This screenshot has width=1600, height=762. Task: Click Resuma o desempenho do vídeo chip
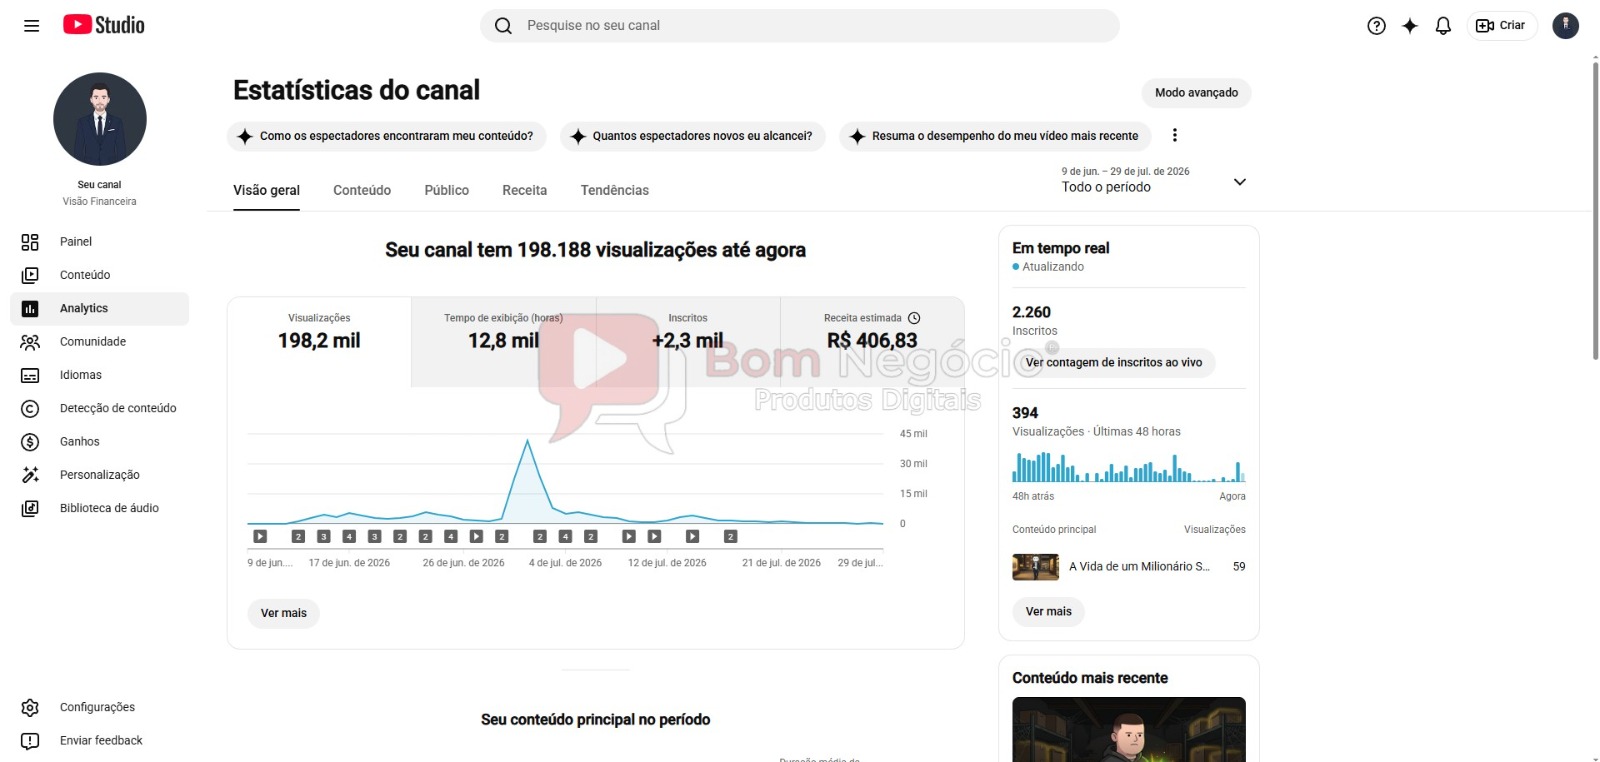click(995, 136)
